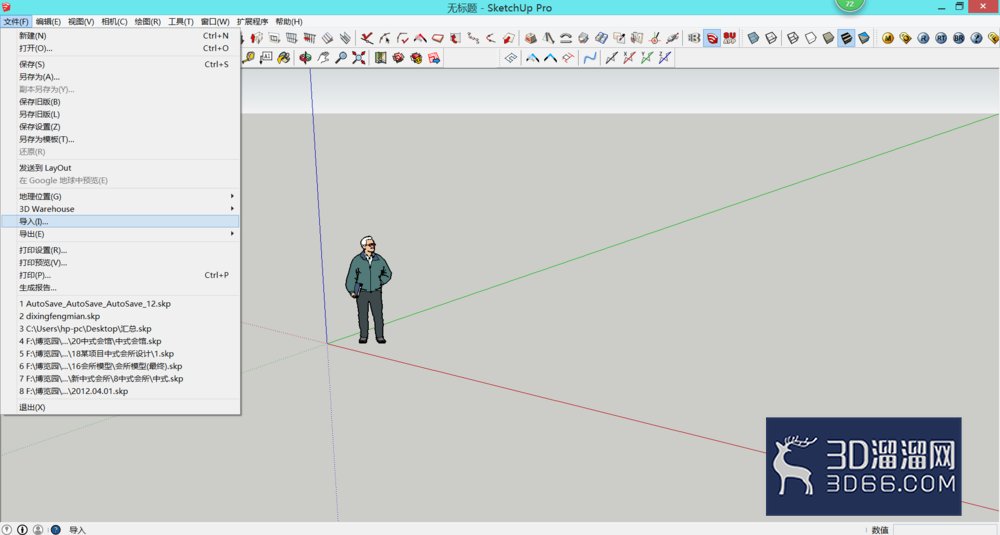
Task: Choose 另存为(A)... in the file menu
Action: point(121,77)
